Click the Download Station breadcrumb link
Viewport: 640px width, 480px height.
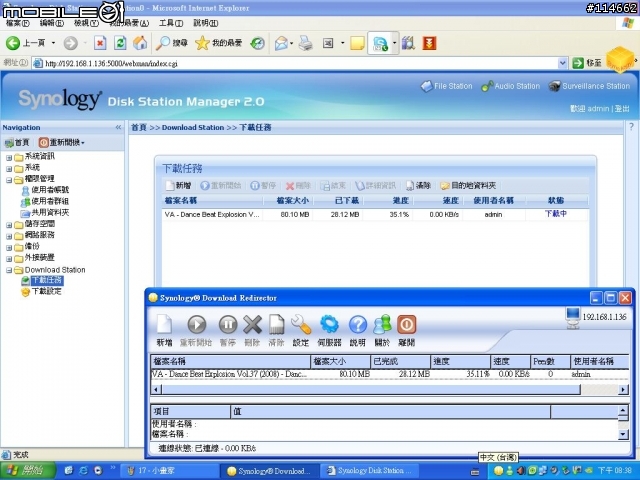(193, 127)
